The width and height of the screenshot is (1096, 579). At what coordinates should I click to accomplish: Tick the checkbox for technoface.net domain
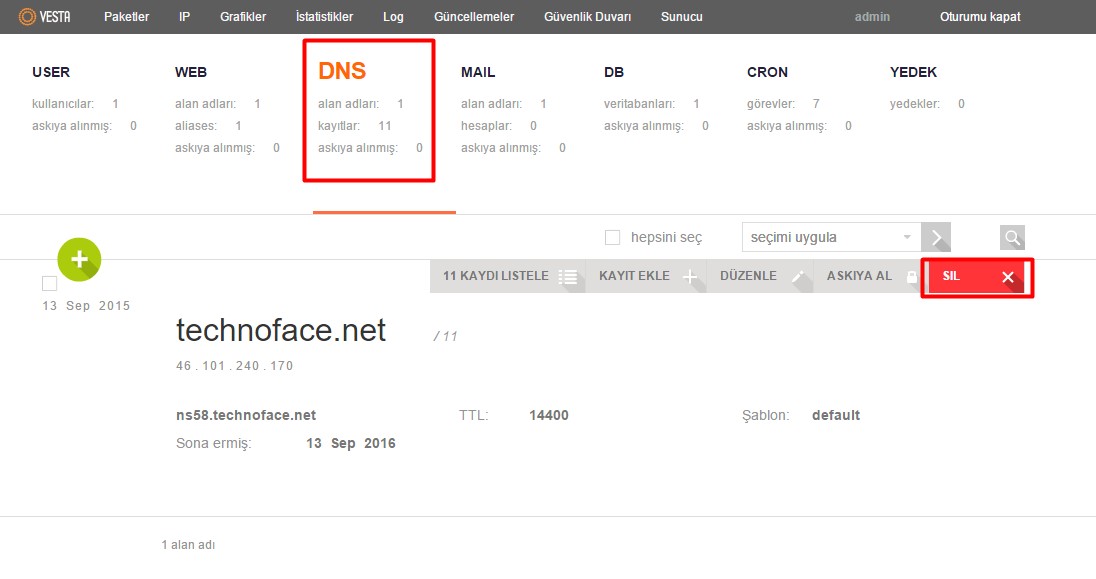click(50, 283)
